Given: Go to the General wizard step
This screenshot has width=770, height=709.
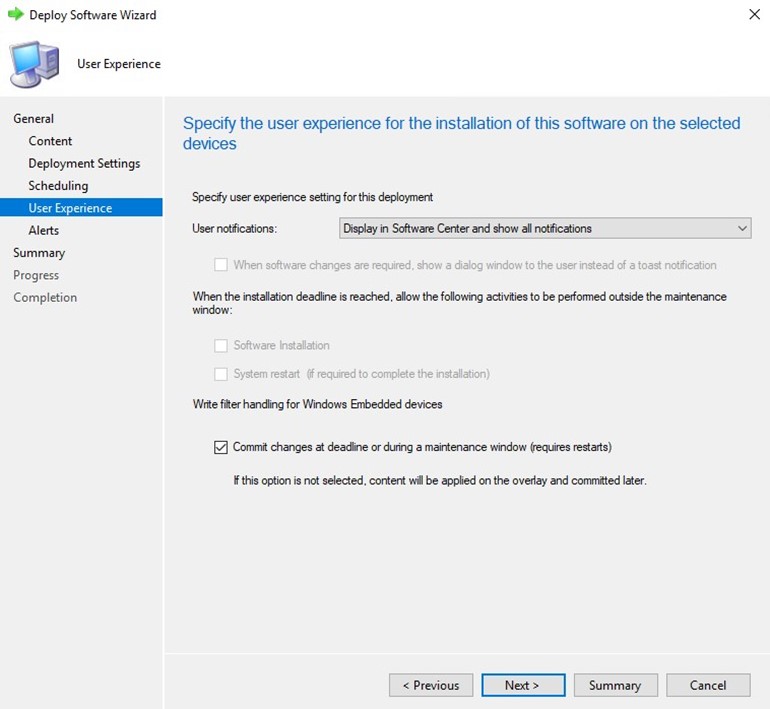Looking at the screenshot, I should click(x=33, y=119).
